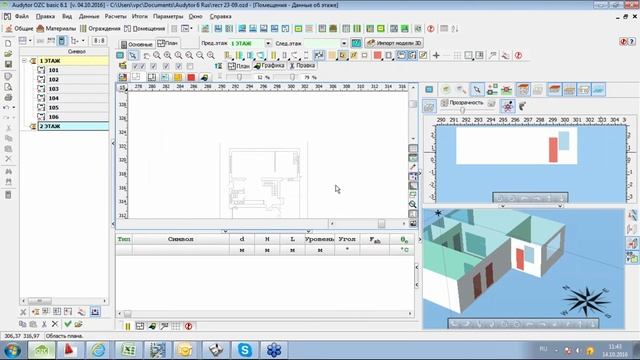Screen dimensions: 640x360
Task: Select the Графика sub-tab
Action: [x=269, y=65]
